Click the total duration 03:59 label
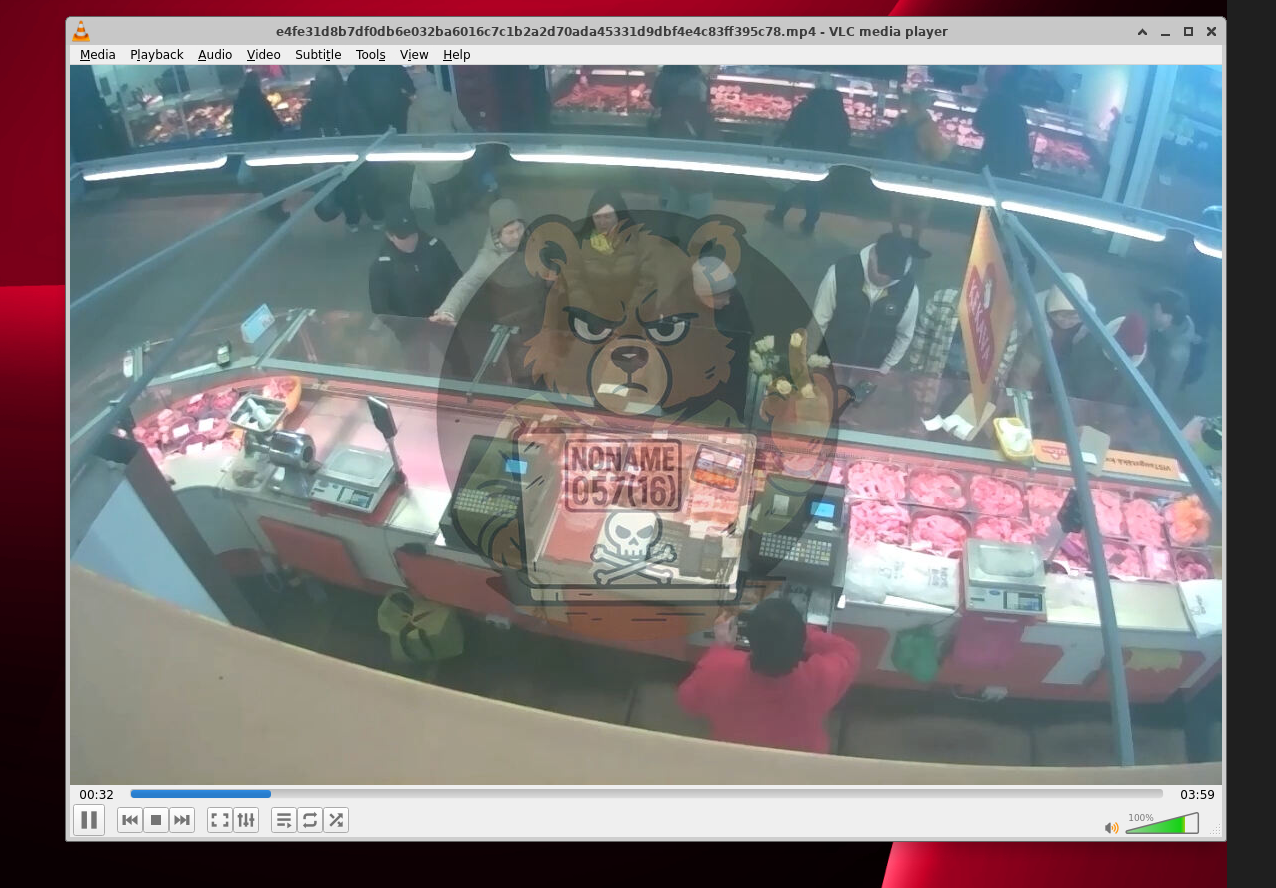Viewport: 1276px width, 888px height. (x=1197, y=795)
